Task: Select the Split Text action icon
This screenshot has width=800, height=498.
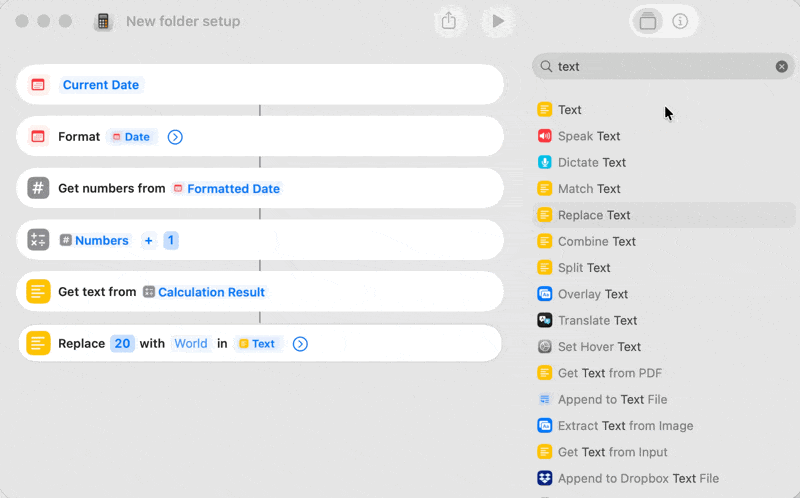Action: coord(544,267)
